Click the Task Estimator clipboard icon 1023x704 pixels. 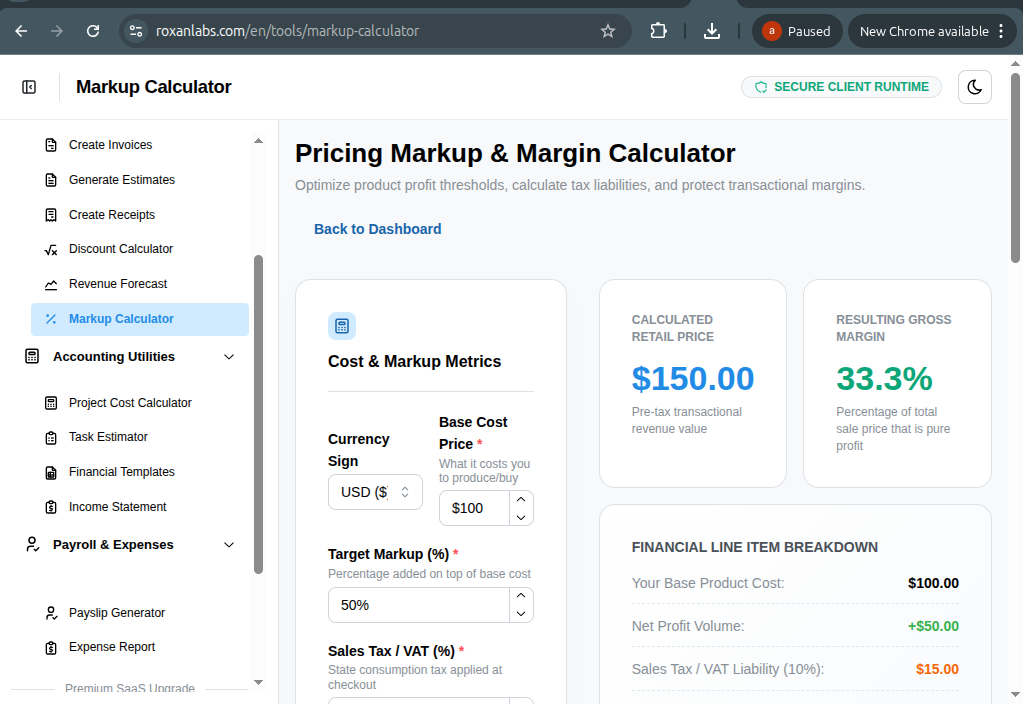pyautogui.click(x=51, y=437)
